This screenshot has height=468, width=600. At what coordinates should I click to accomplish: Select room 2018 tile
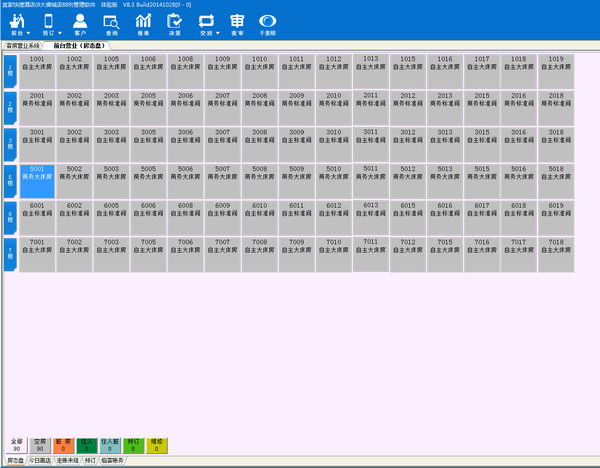pos(556,108)
